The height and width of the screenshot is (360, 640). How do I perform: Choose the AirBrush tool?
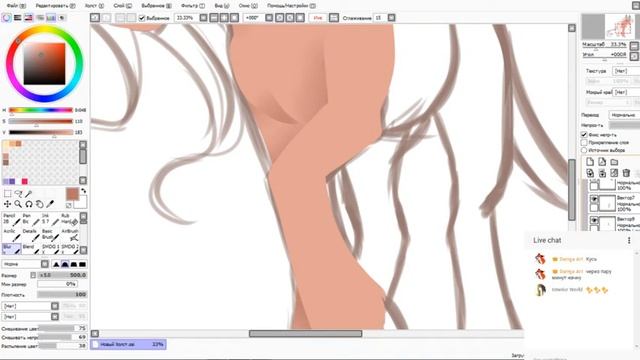[69, 235]
